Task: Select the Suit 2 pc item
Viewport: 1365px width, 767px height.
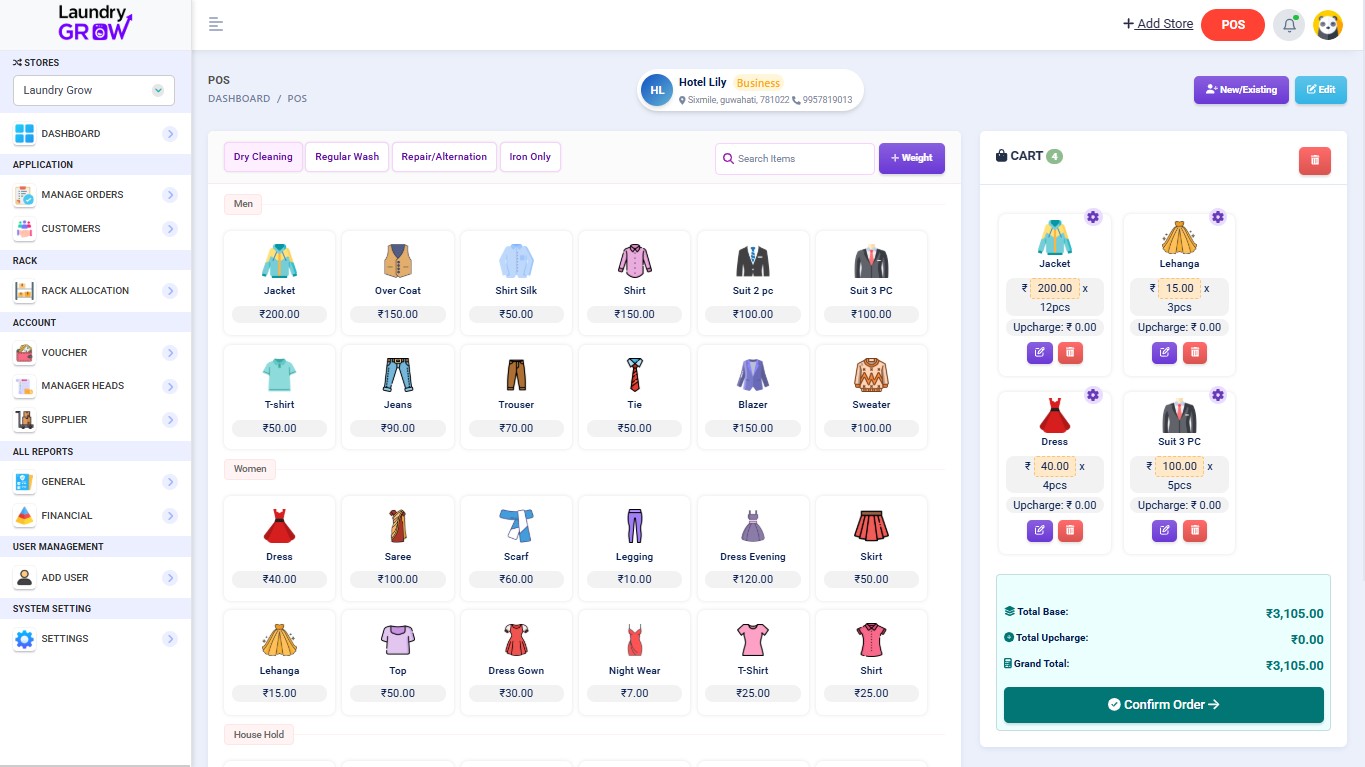Action: coord(753,283)
